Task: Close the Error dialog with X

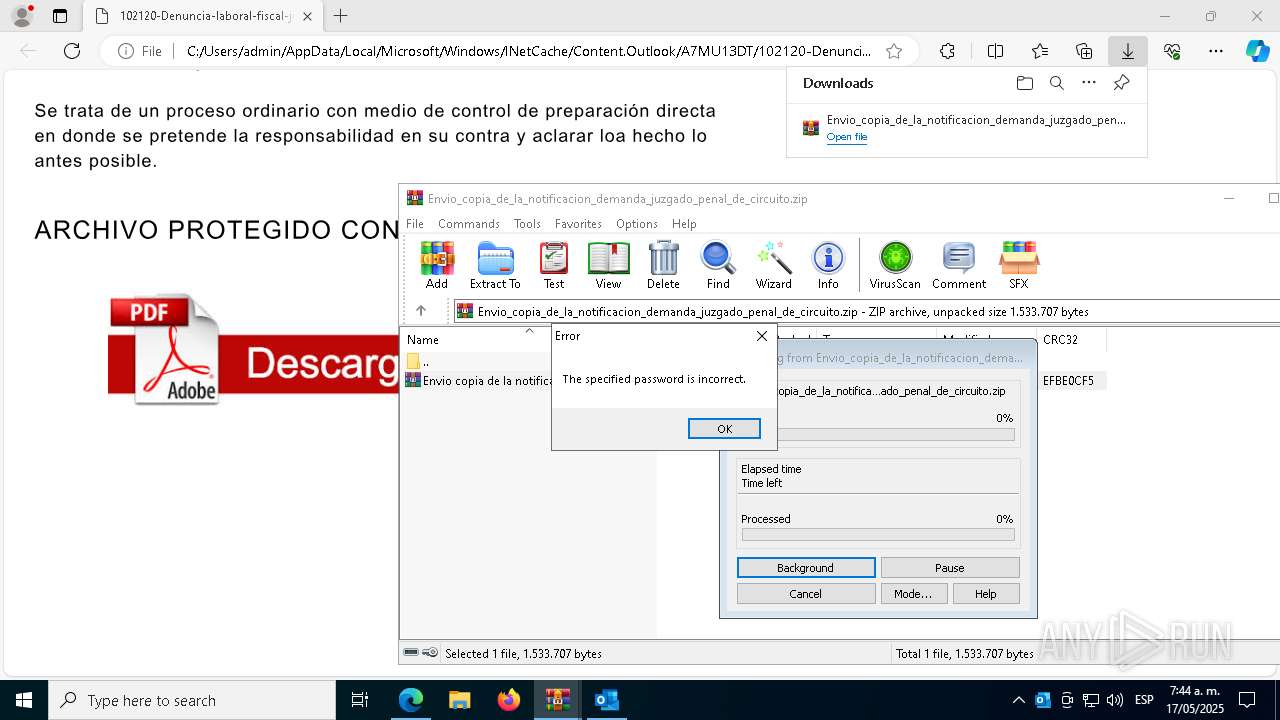Action: pos(762,336)
